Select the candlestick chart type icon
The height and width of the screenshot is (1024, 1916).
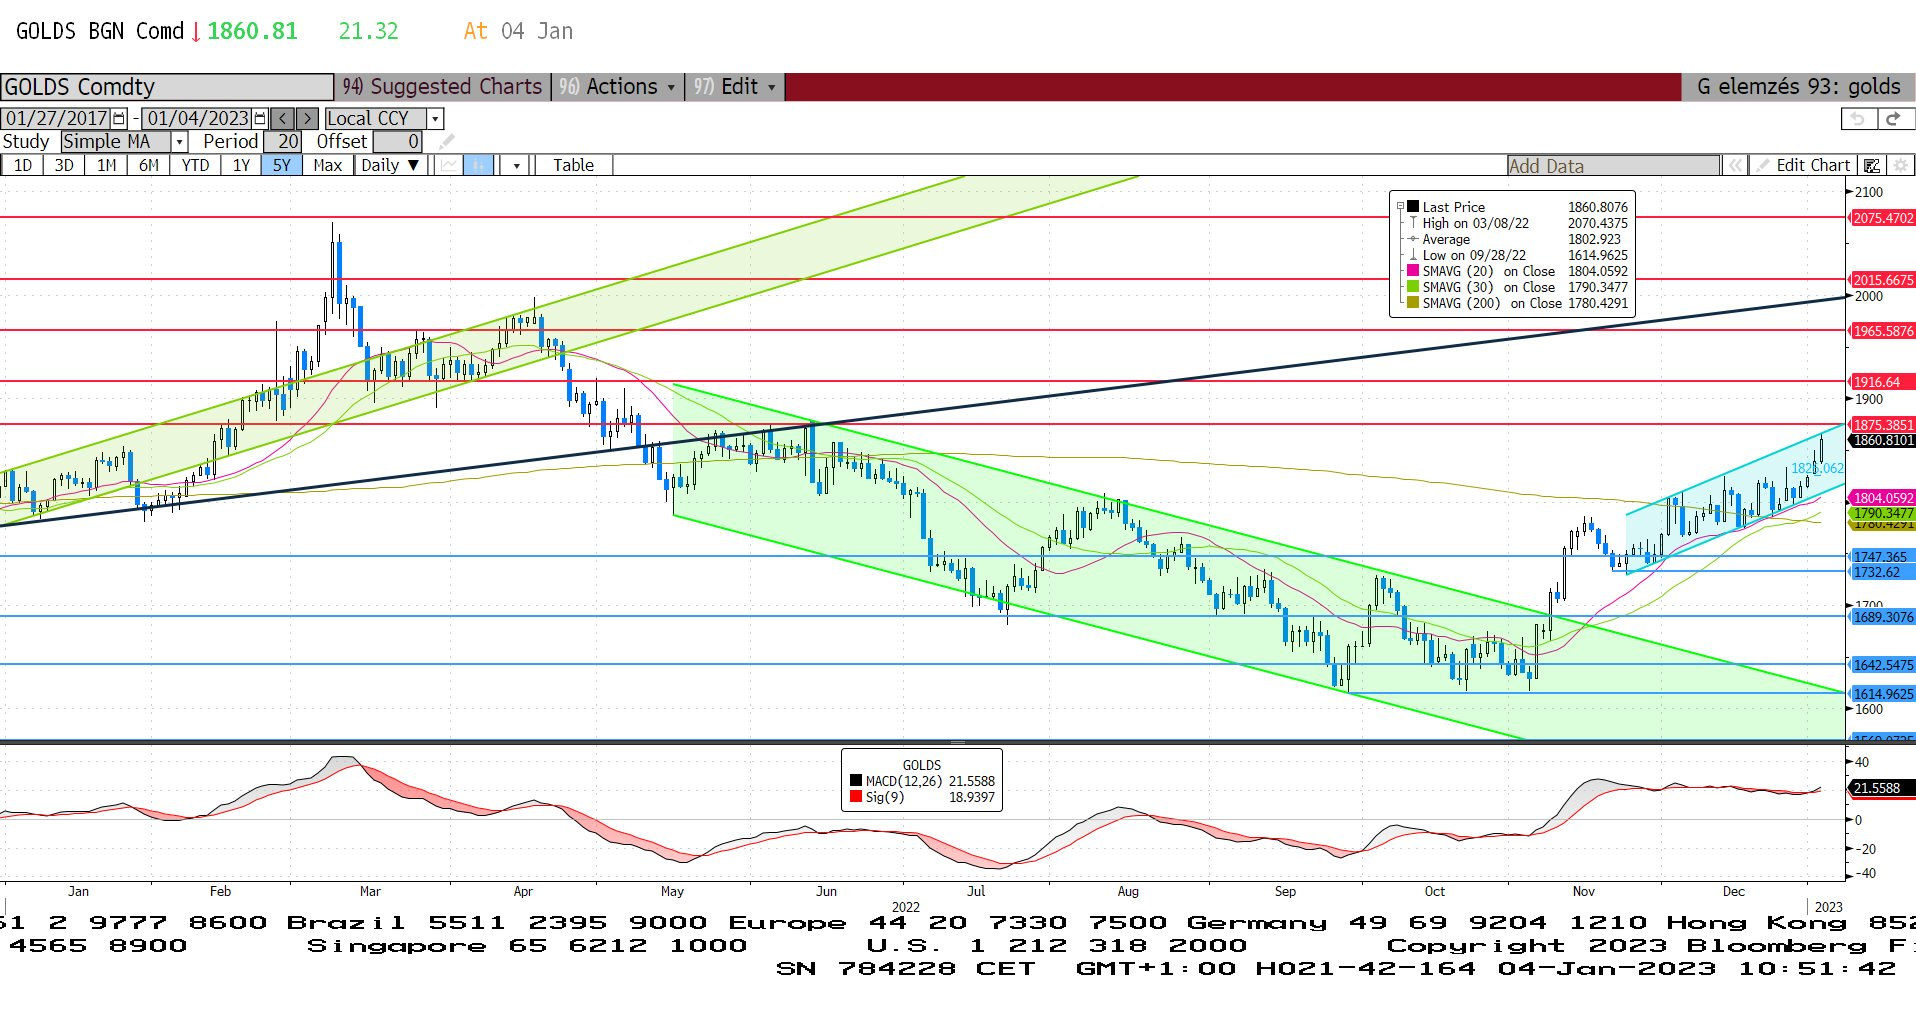point(478,165)
